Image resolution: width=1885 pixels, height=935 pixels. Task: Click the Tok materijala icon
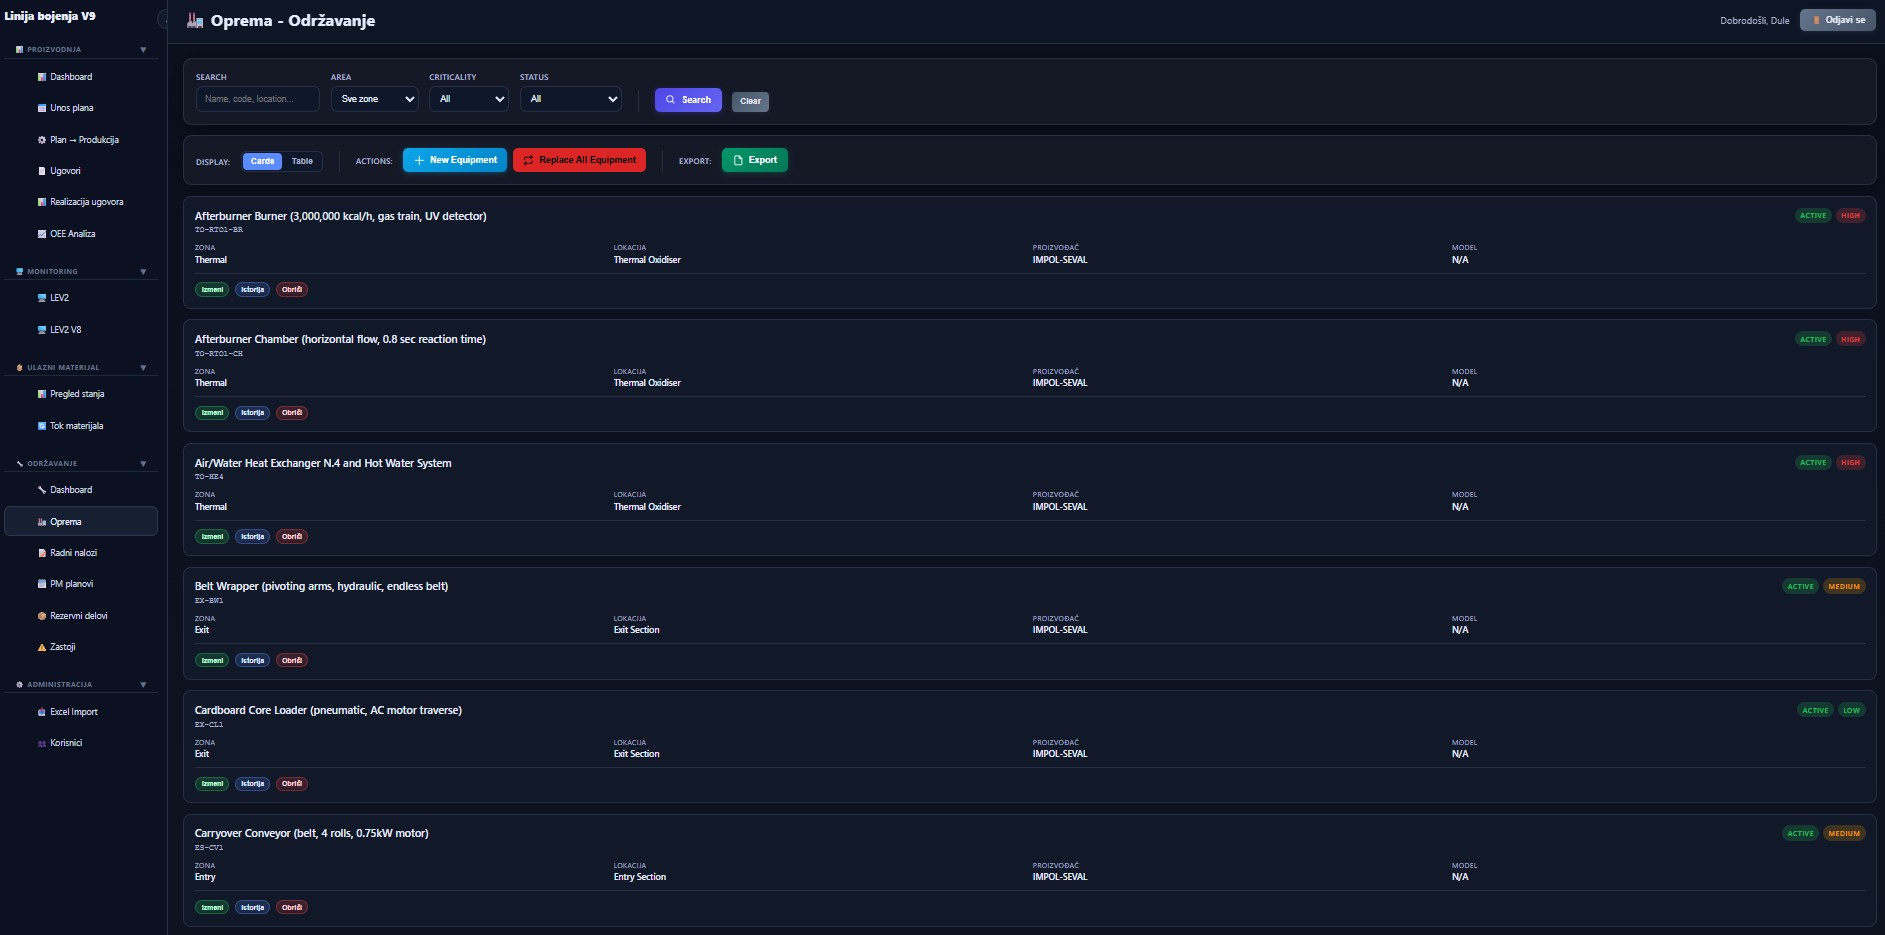tap(42, 426)
